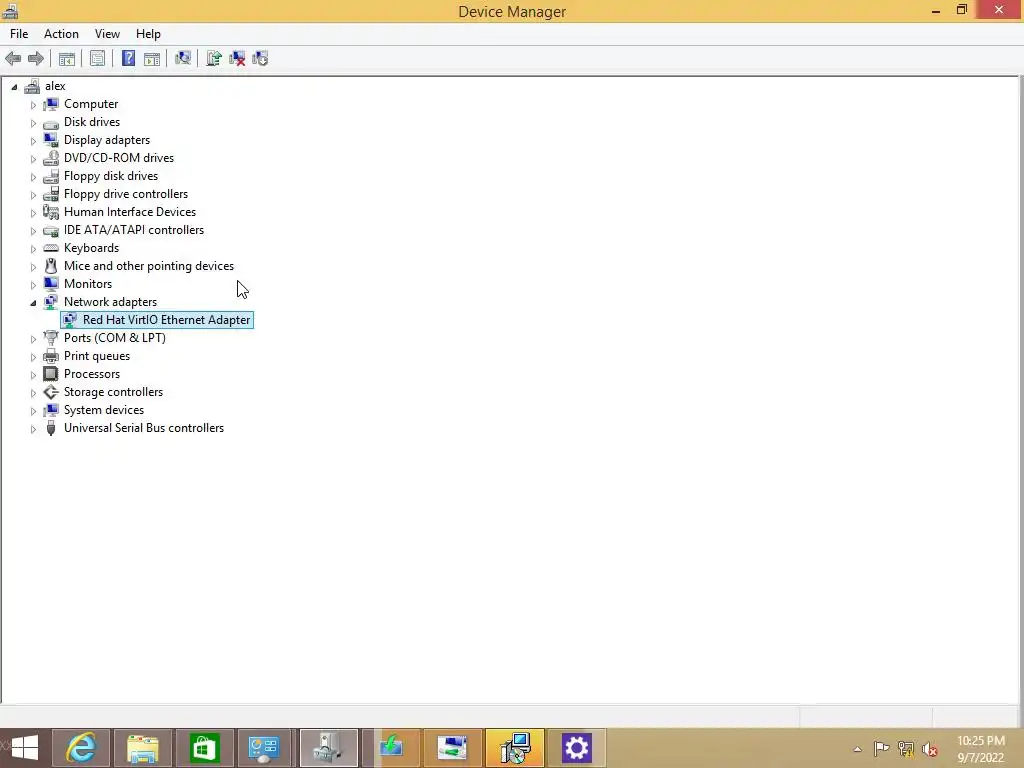Open the Windows Store taskbar icon

[x=204, y=748]
